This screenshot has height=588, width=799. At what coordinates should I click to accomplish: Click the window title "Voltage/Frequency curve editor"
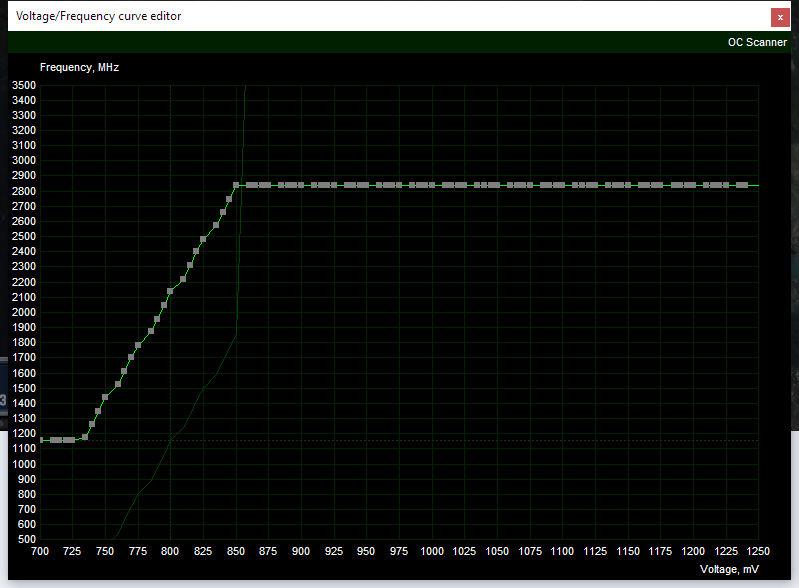click(x=98, y=16)
